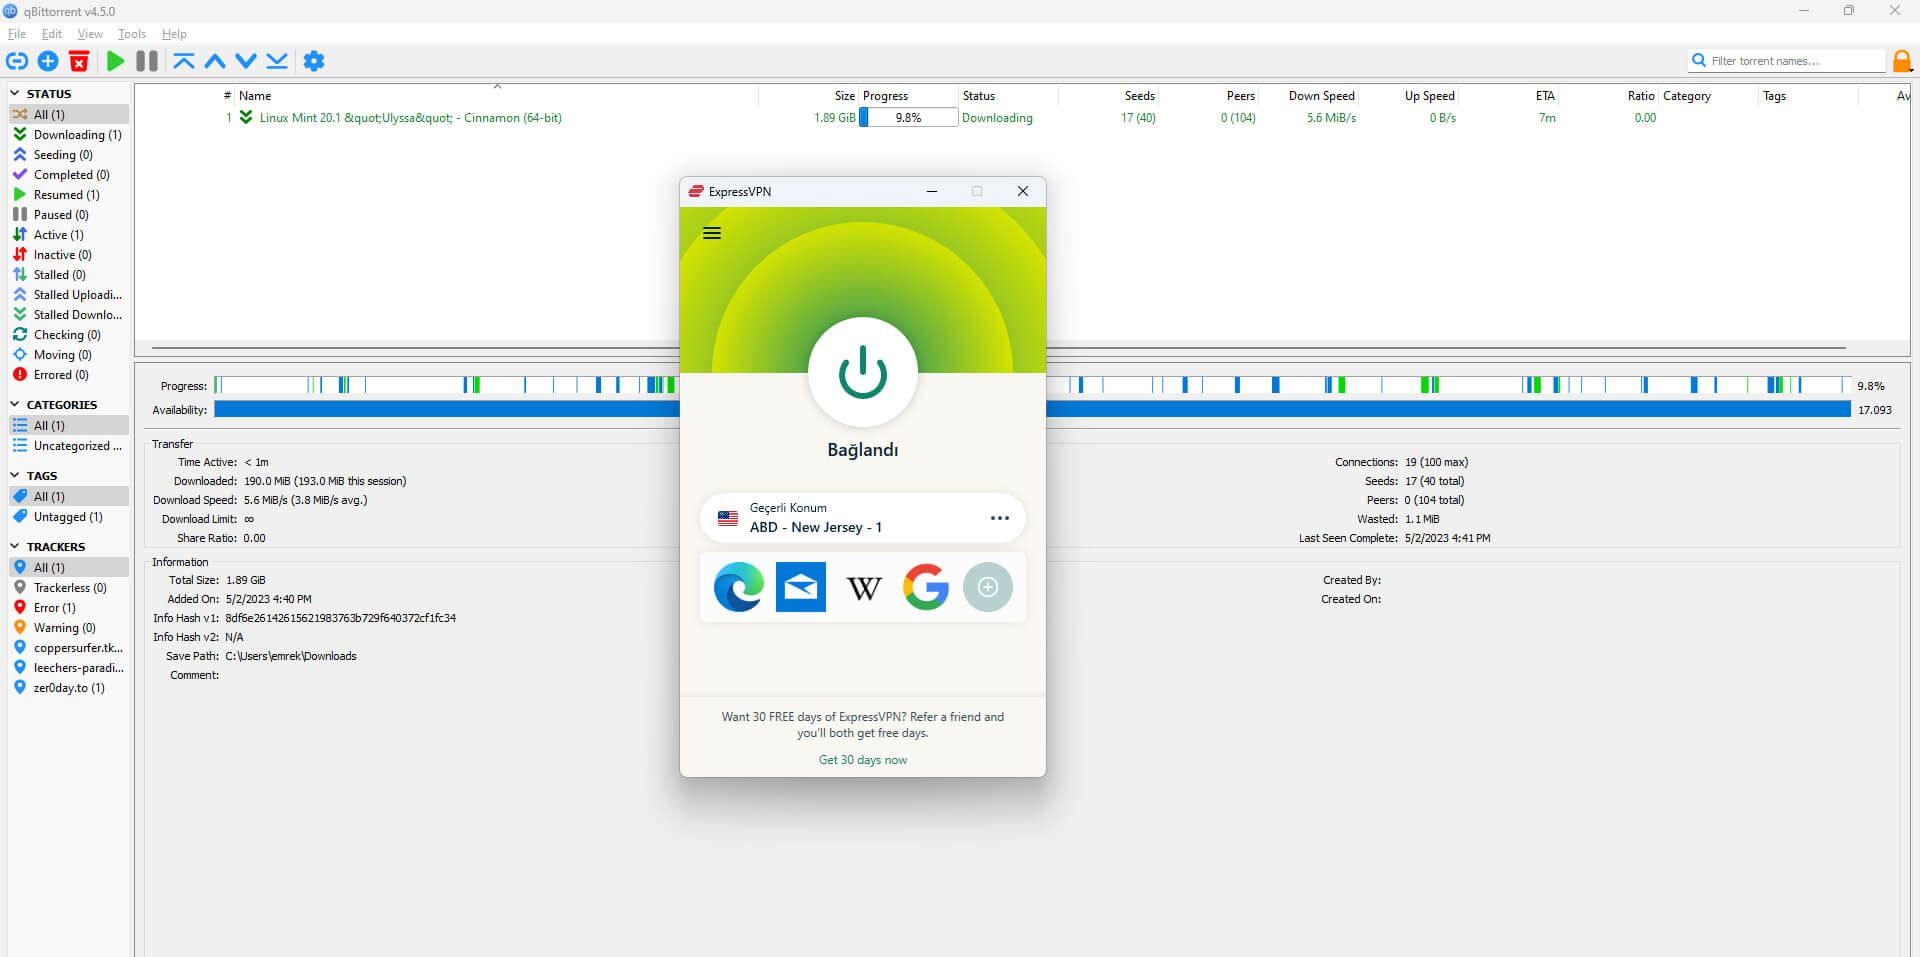Image resolution: width=1920 pixels, height=957 pixels.
Task: Resume torrents with green play icon
Action: tap(115, 61)
